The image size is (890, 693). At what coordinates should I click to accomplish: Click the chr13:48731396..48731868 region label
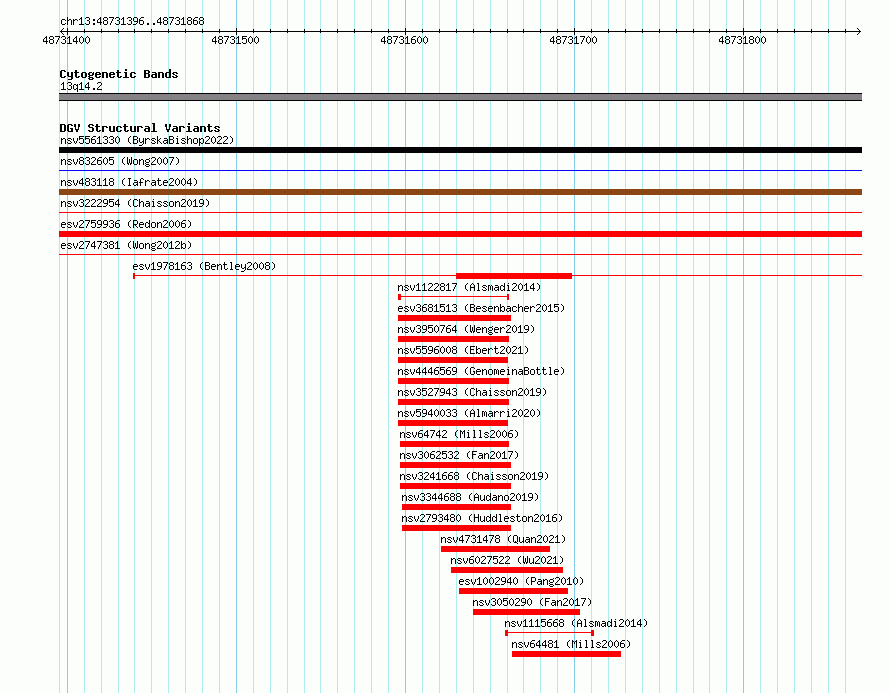[132, 22]
